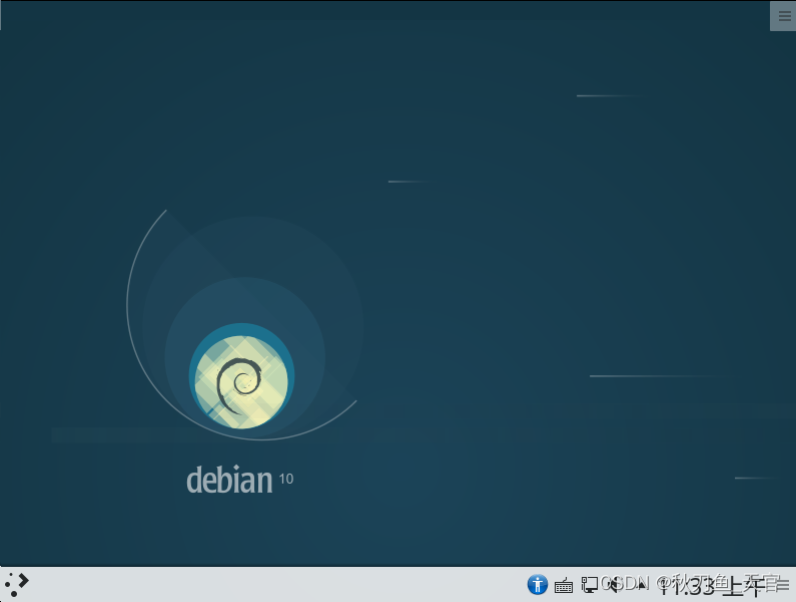The width and height of the screenshot is (796, 602).
Task: Open the accessibility tray icon
Action: point(537,585)
